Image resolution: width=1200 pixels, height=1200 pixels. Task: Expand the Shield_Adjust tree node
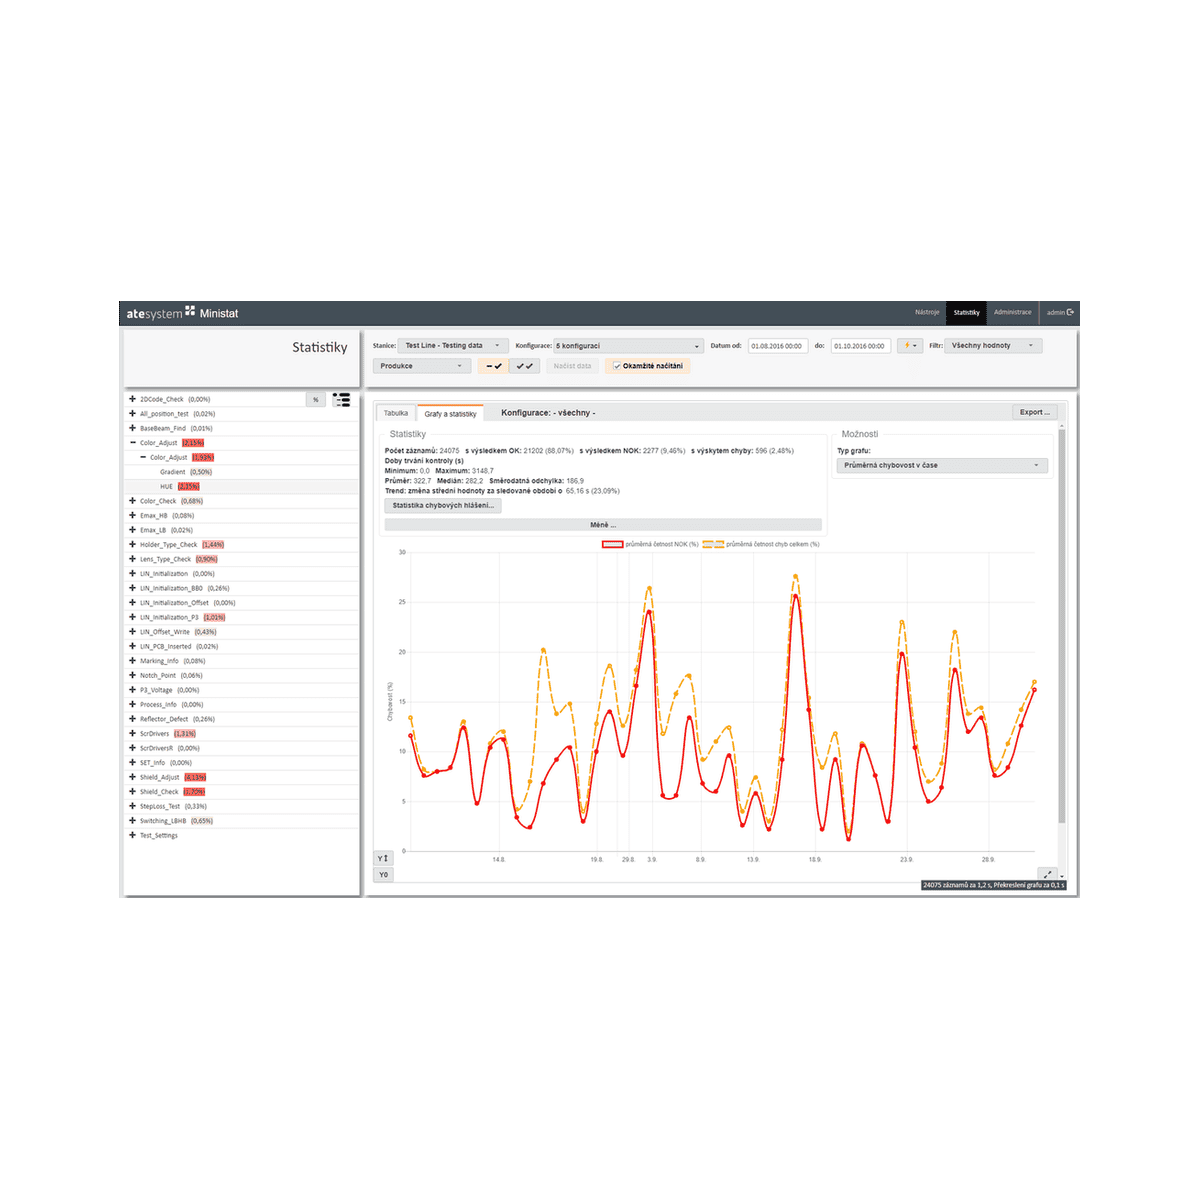[132, 777]
